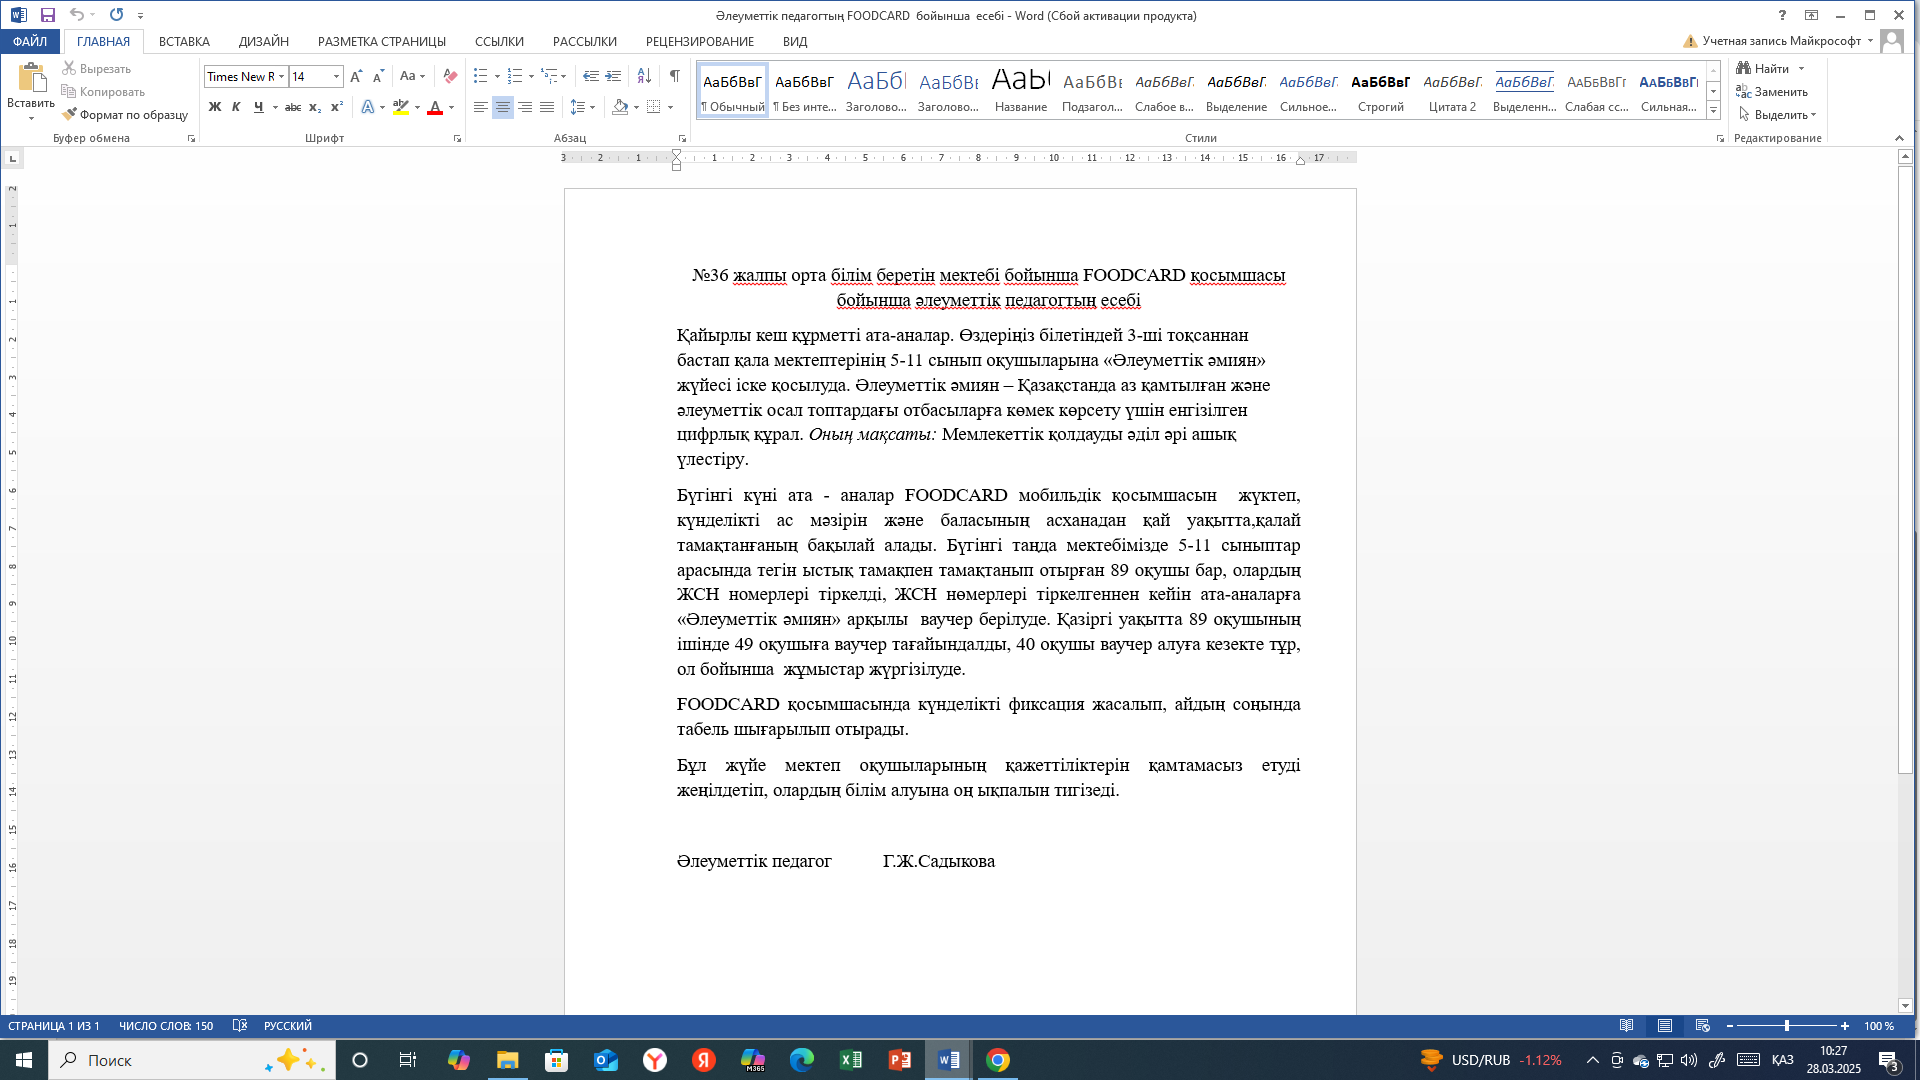1920x1080 pixels.
Task: Switch to read mode view
Action: tap(1627, 1026)
